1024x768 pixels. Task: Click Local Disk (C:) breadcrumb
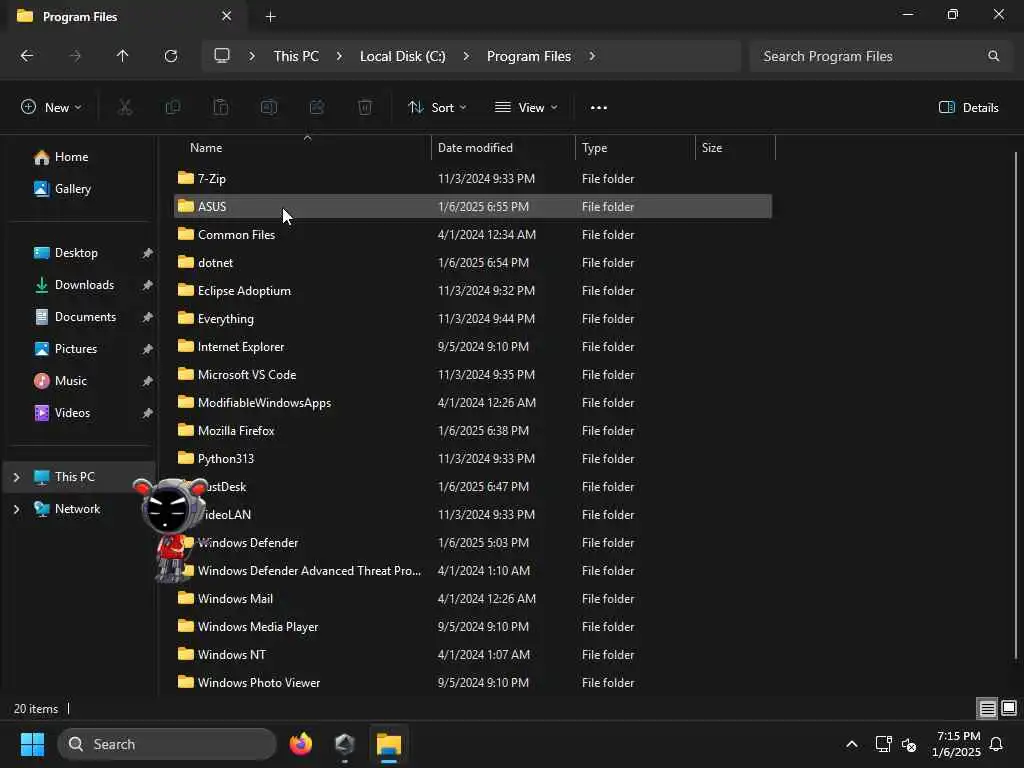point(402,56)
